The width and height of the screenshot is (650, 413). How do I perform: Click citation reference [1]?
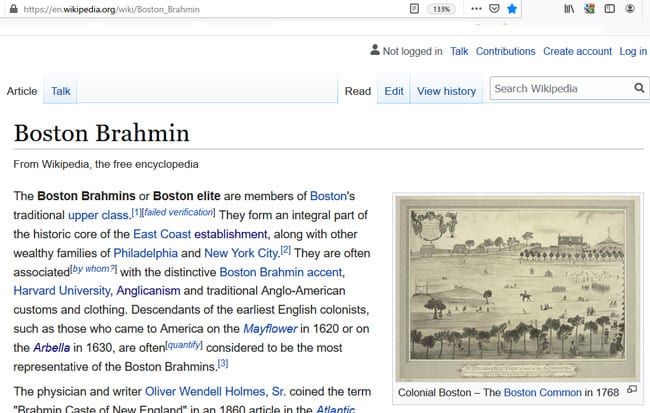[x=136, y=212]
